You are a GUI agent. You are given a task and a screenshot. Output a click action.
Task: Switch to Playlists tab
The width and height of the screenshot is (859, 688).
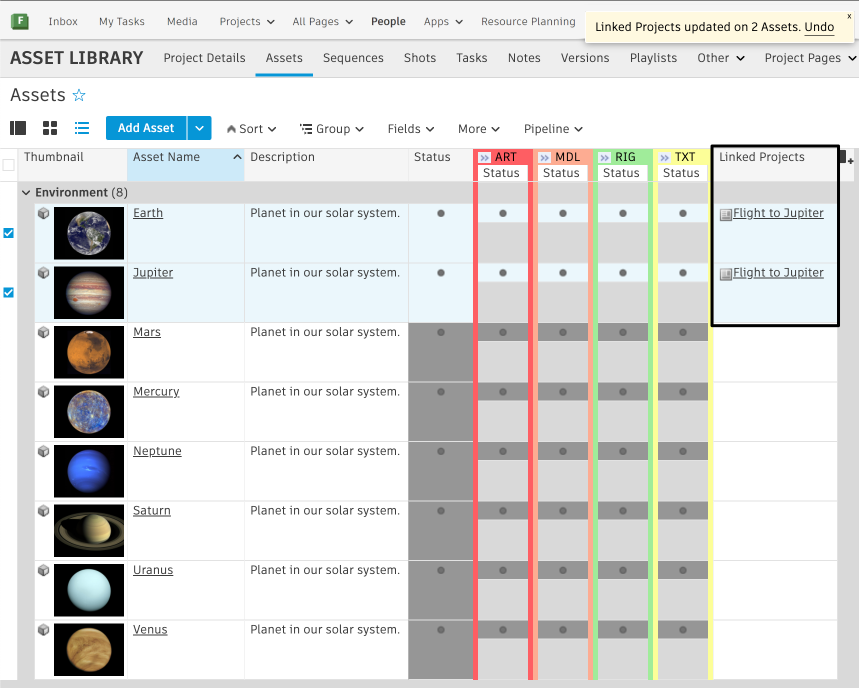[x=653, y=58]
